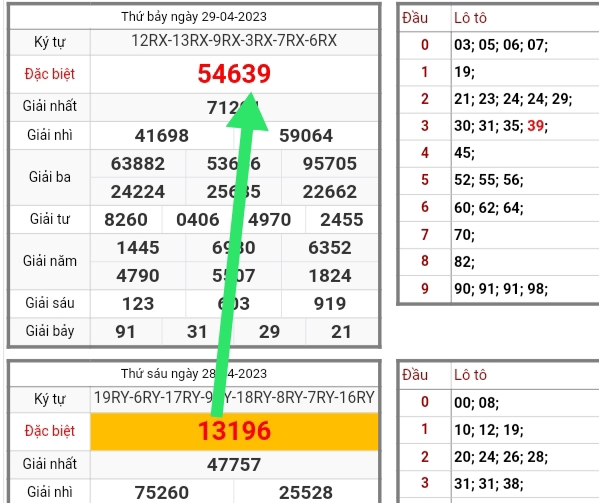Click the head 9 row in top lô tô table
Image resolution: width=599 pixels, height=503 pixels.
499,289
